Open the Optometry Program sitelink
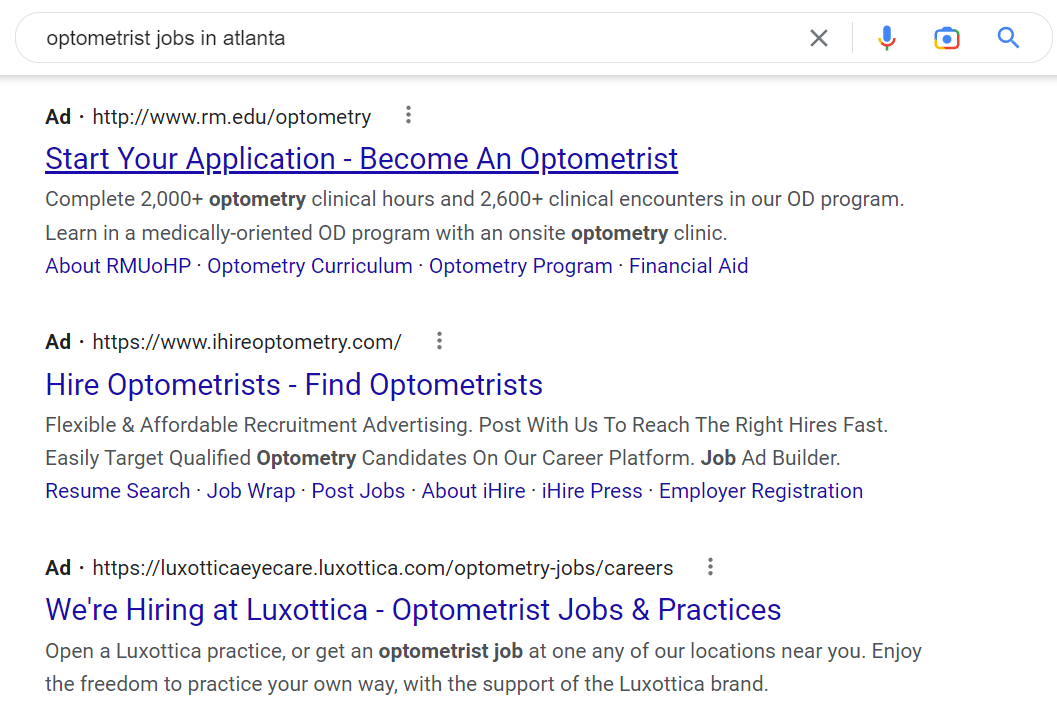This screenshot has width=1057, height=711. 520,265
